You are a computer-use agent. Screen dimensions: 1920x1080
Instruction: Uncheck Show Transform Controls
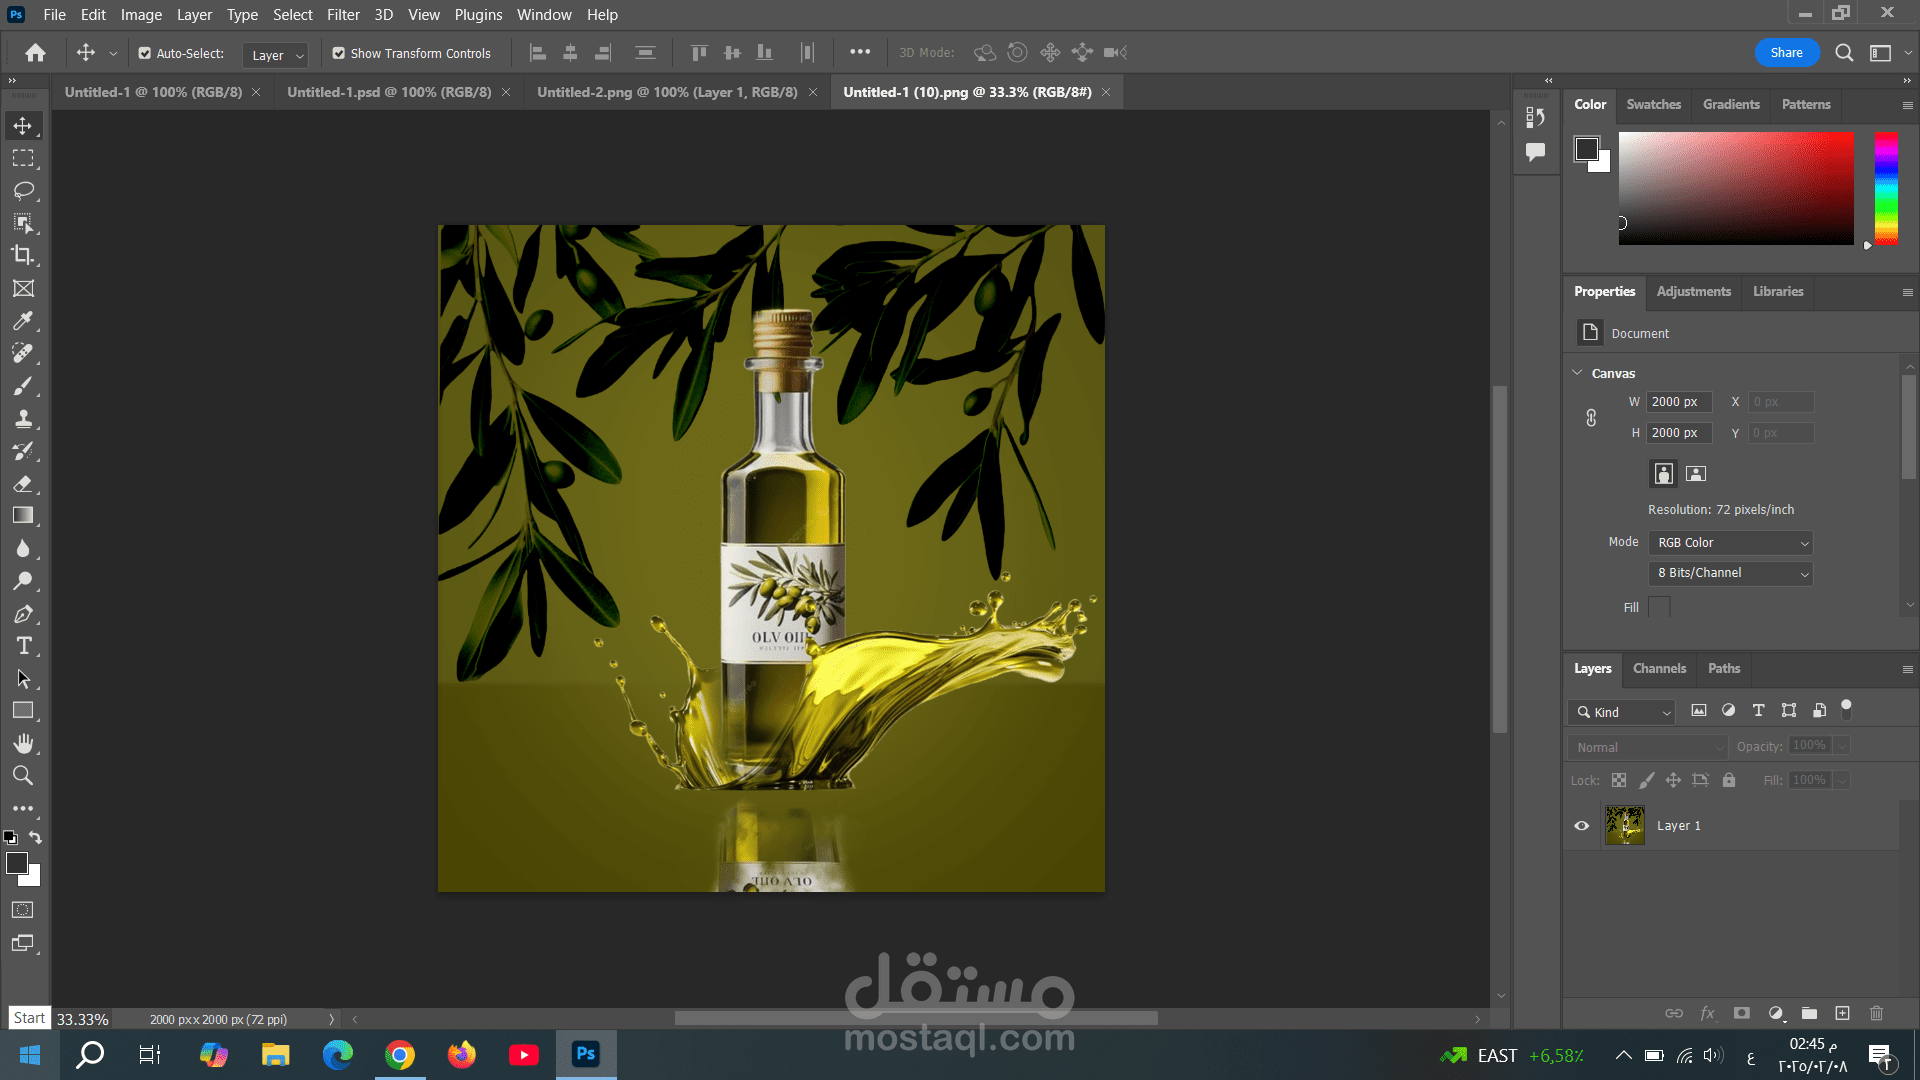tap(339, 53)
